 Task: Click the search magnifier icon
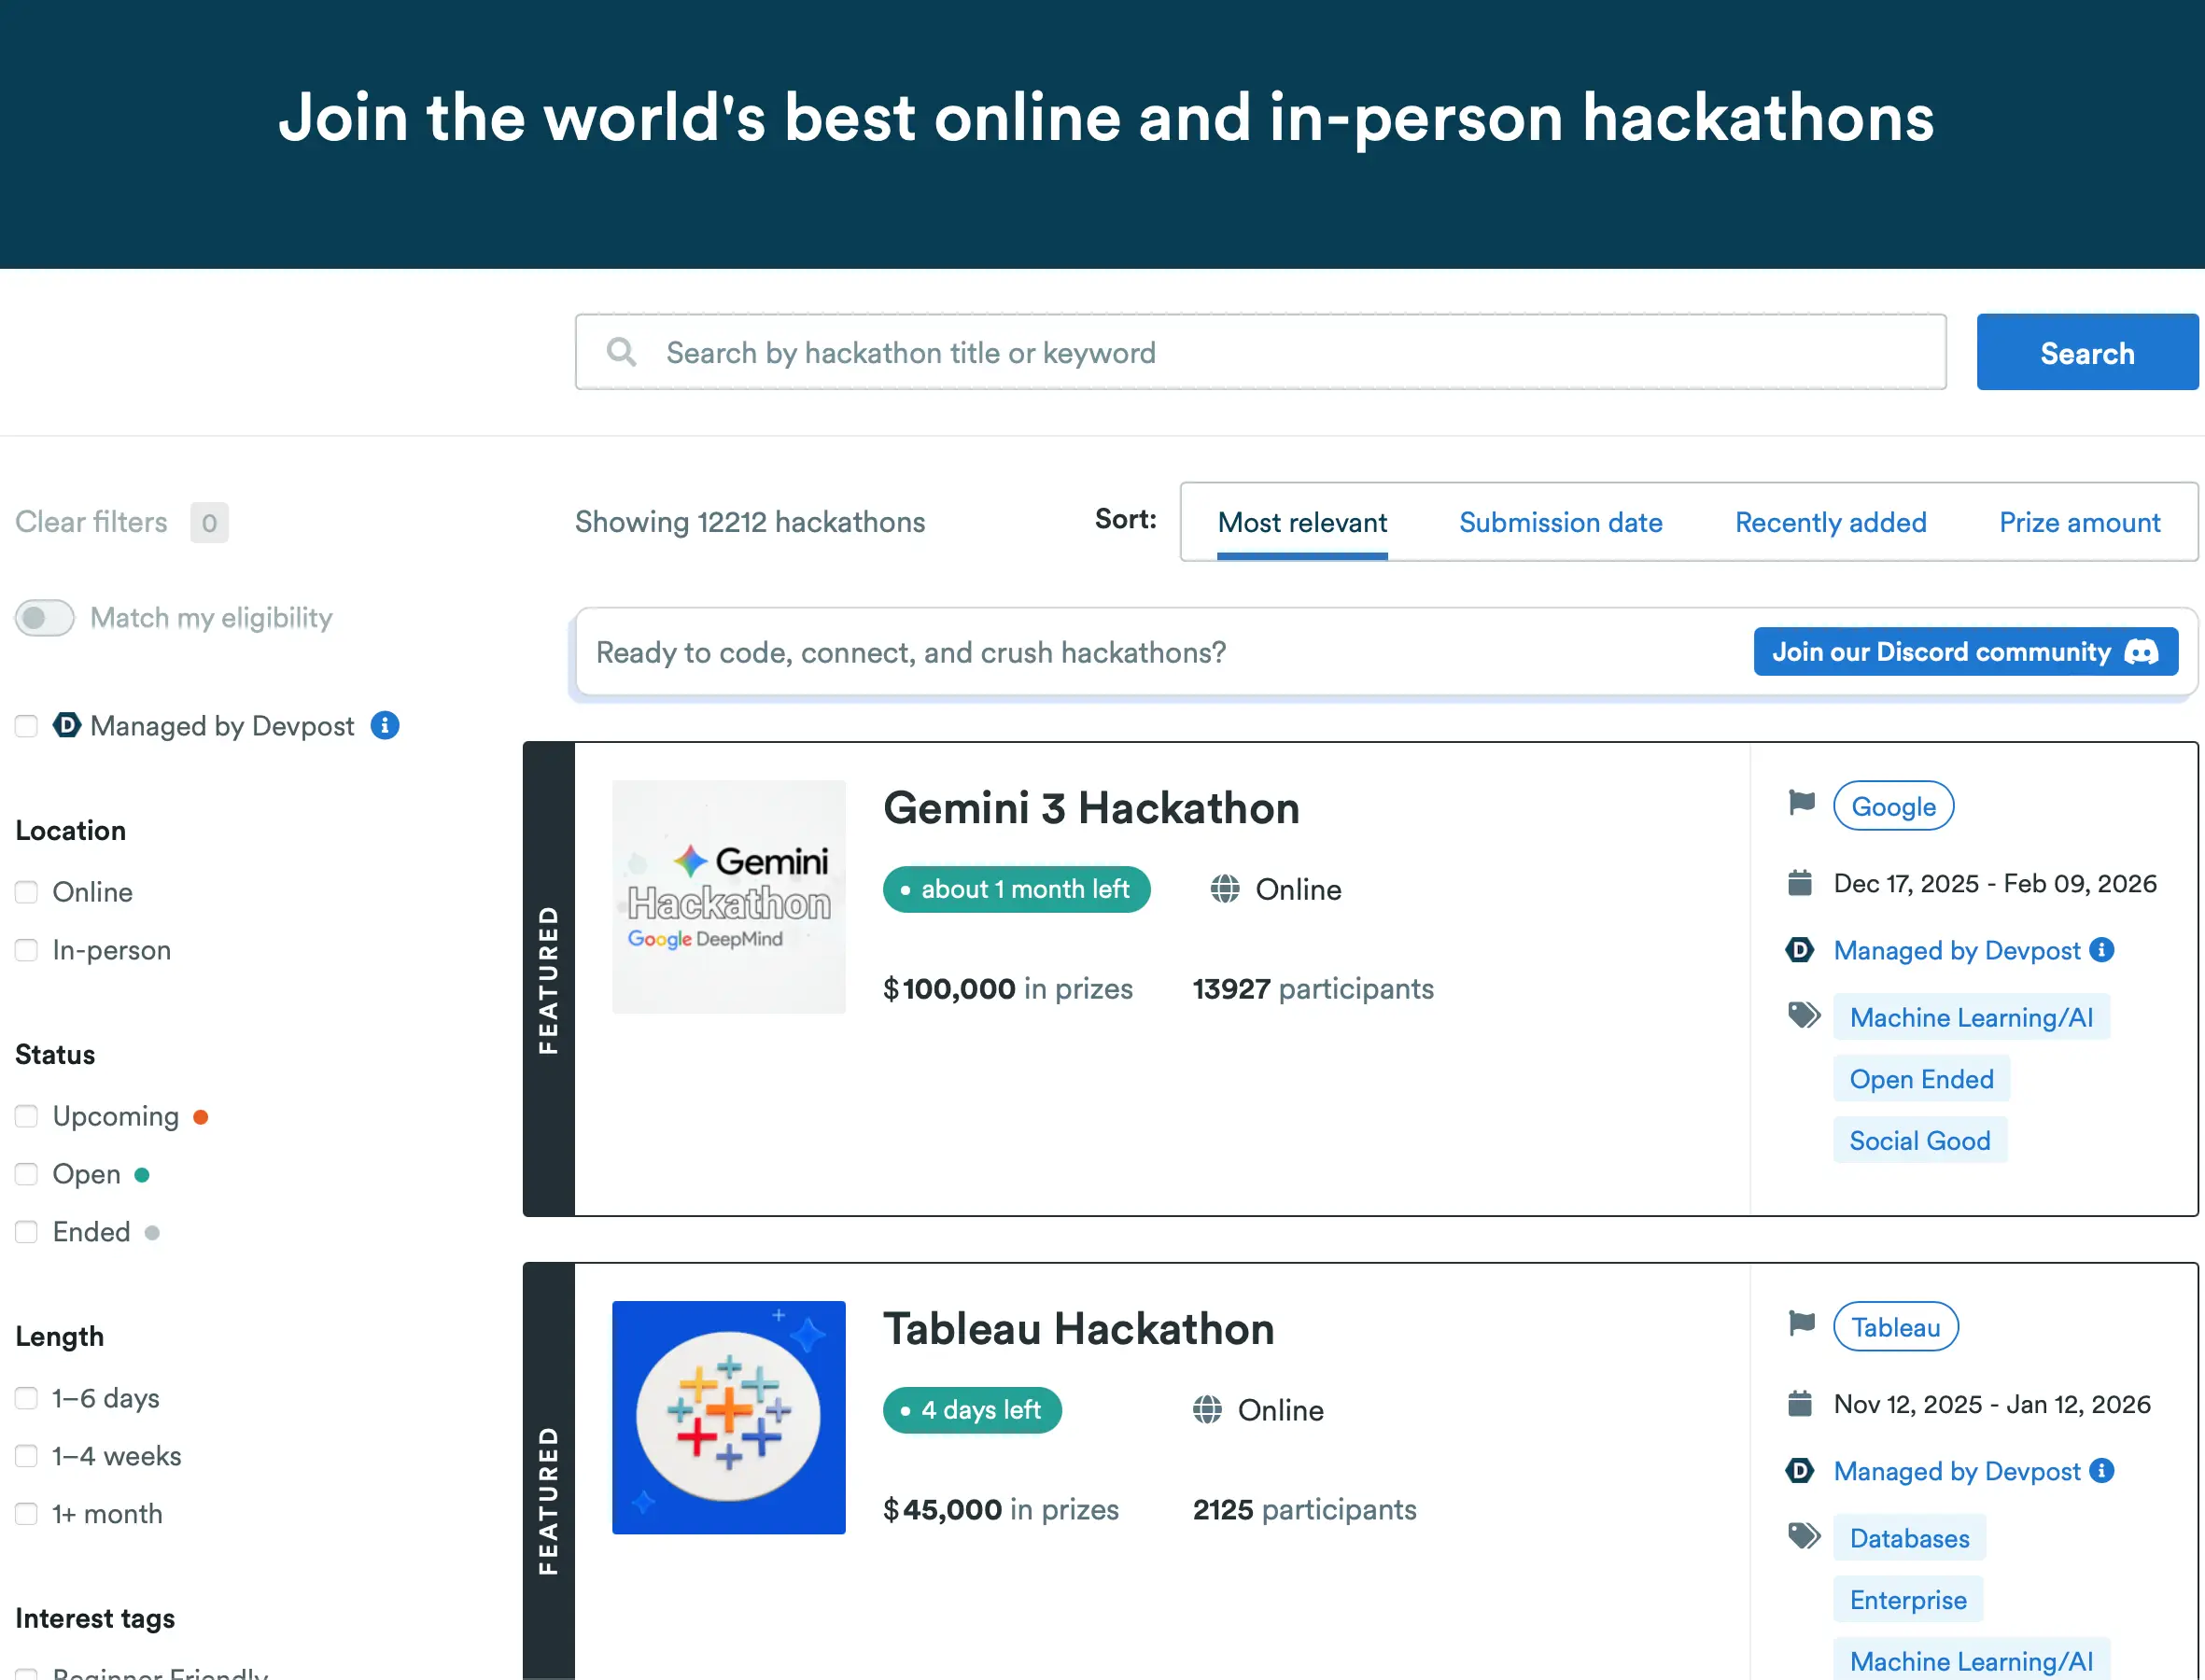click(621, 352)
